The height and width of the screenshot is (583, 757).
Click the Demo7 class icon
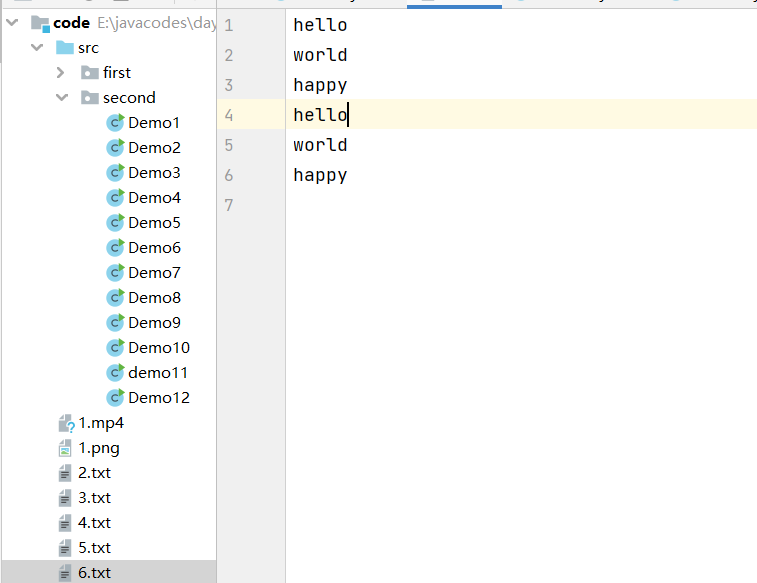click(115, 273)
